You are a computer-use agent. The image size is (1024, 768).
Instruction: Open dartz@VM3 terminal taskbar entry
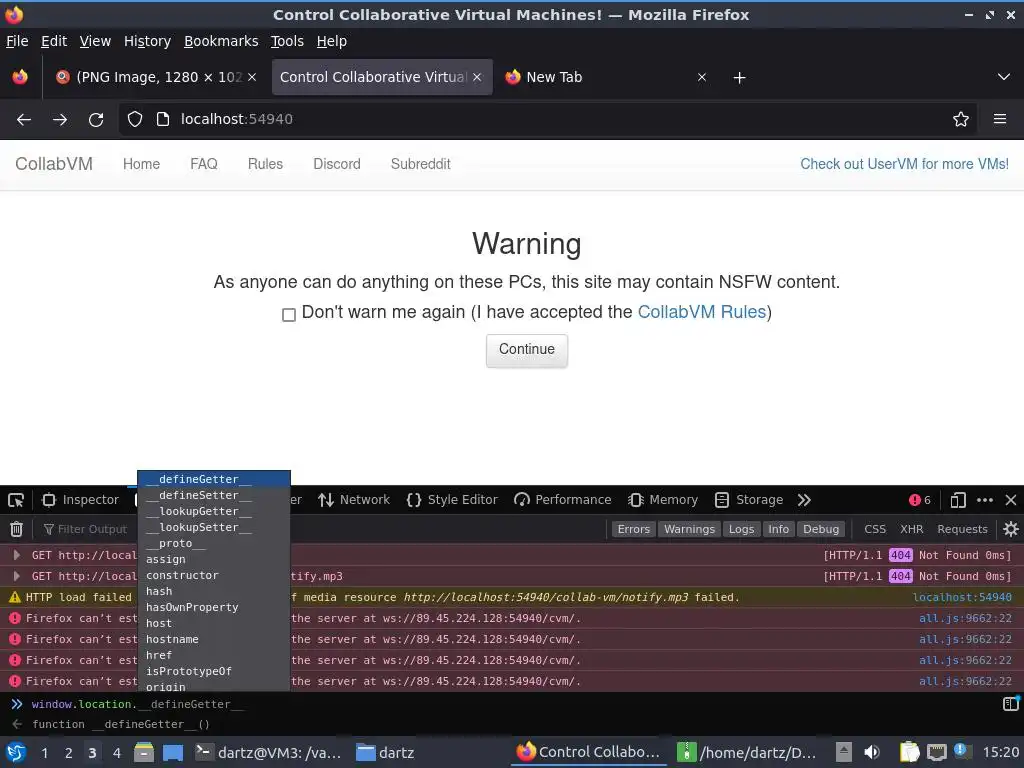coord(269,753)
